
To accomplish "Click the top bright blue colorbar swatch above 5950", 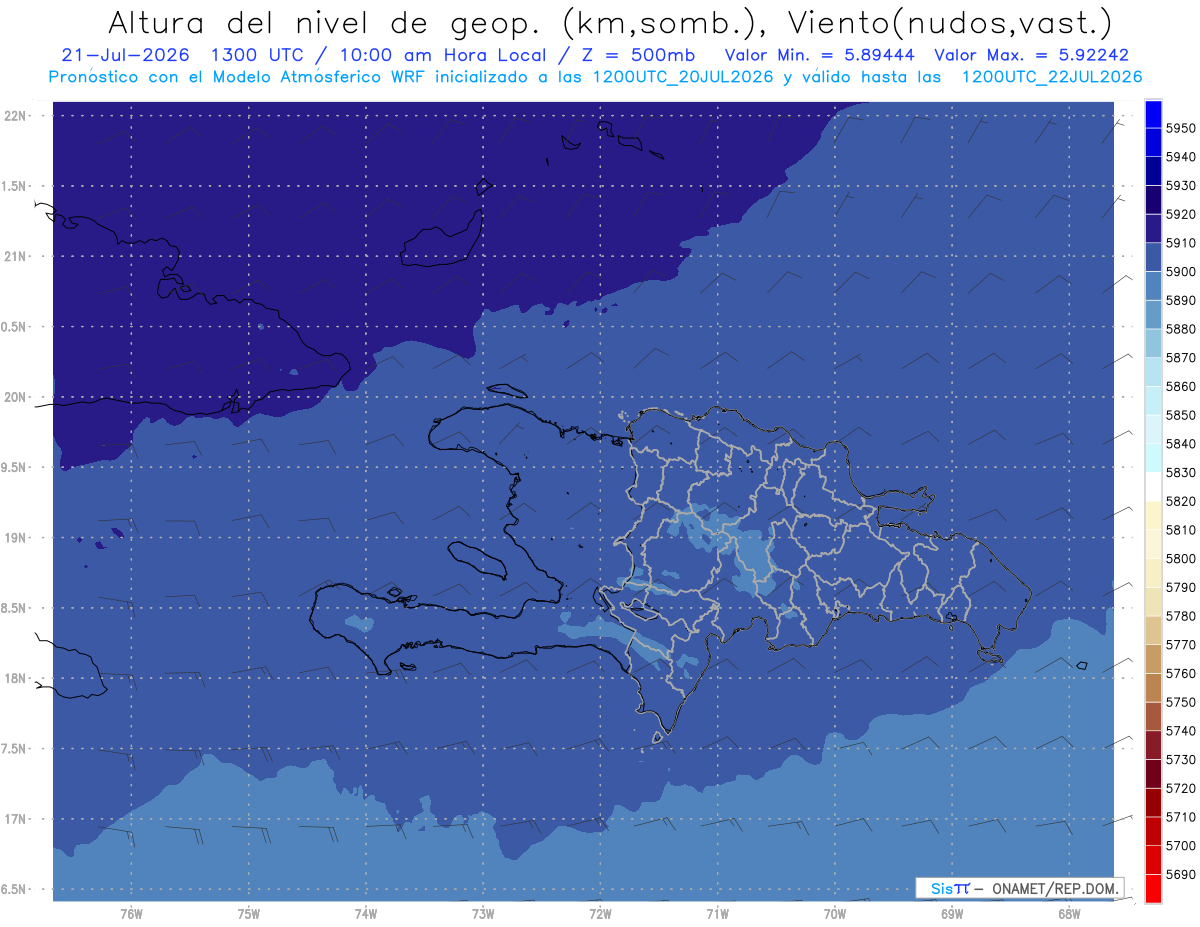I will pos(1153,114).
